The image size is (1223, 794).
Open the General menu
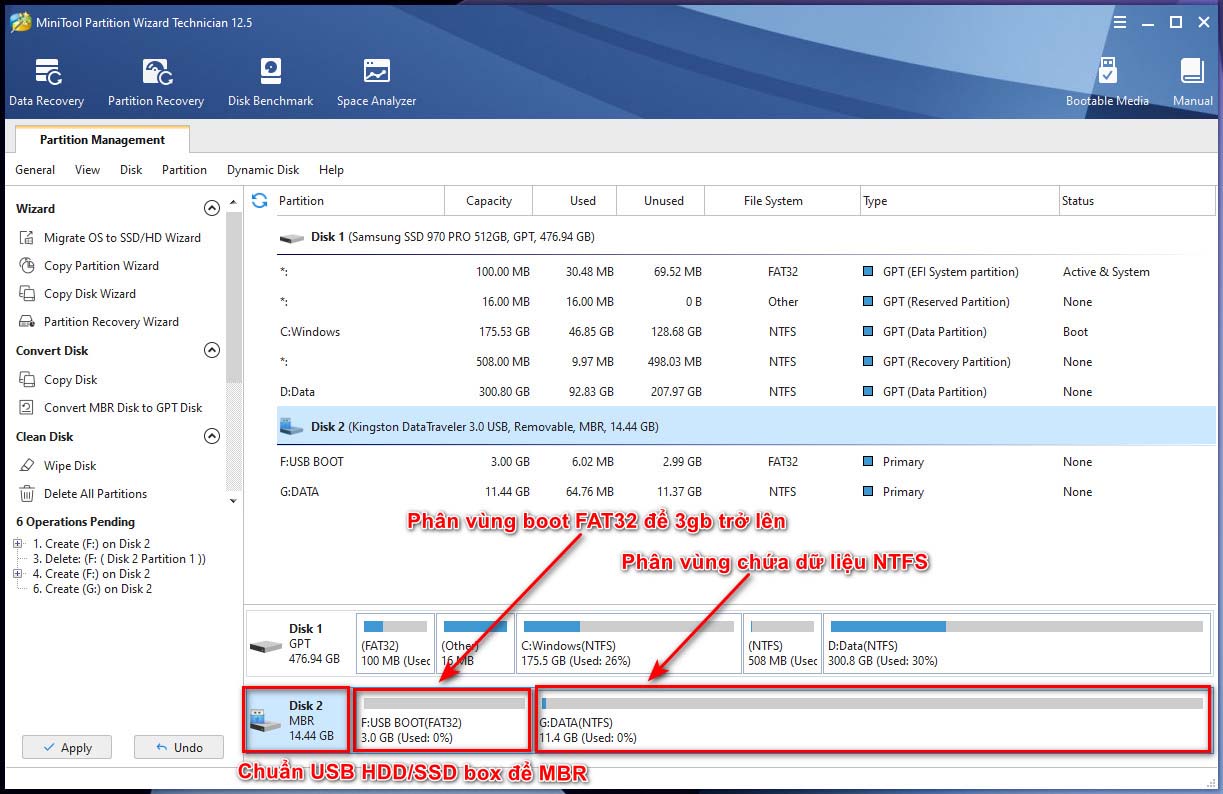(35, 170)
